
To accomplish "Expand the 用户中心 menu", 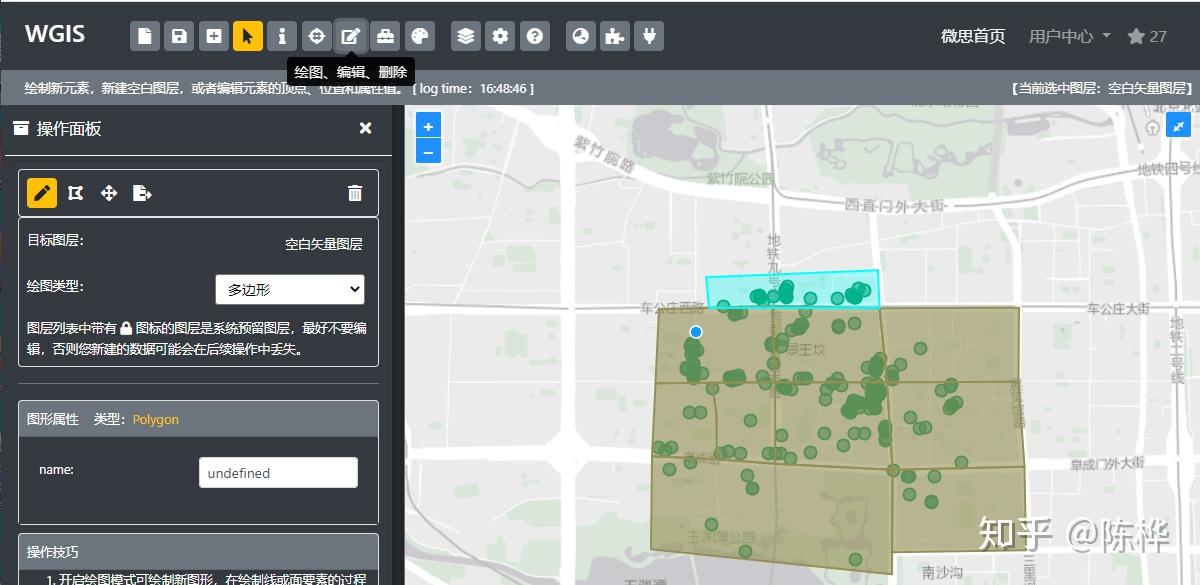I will pos(1069,36).
